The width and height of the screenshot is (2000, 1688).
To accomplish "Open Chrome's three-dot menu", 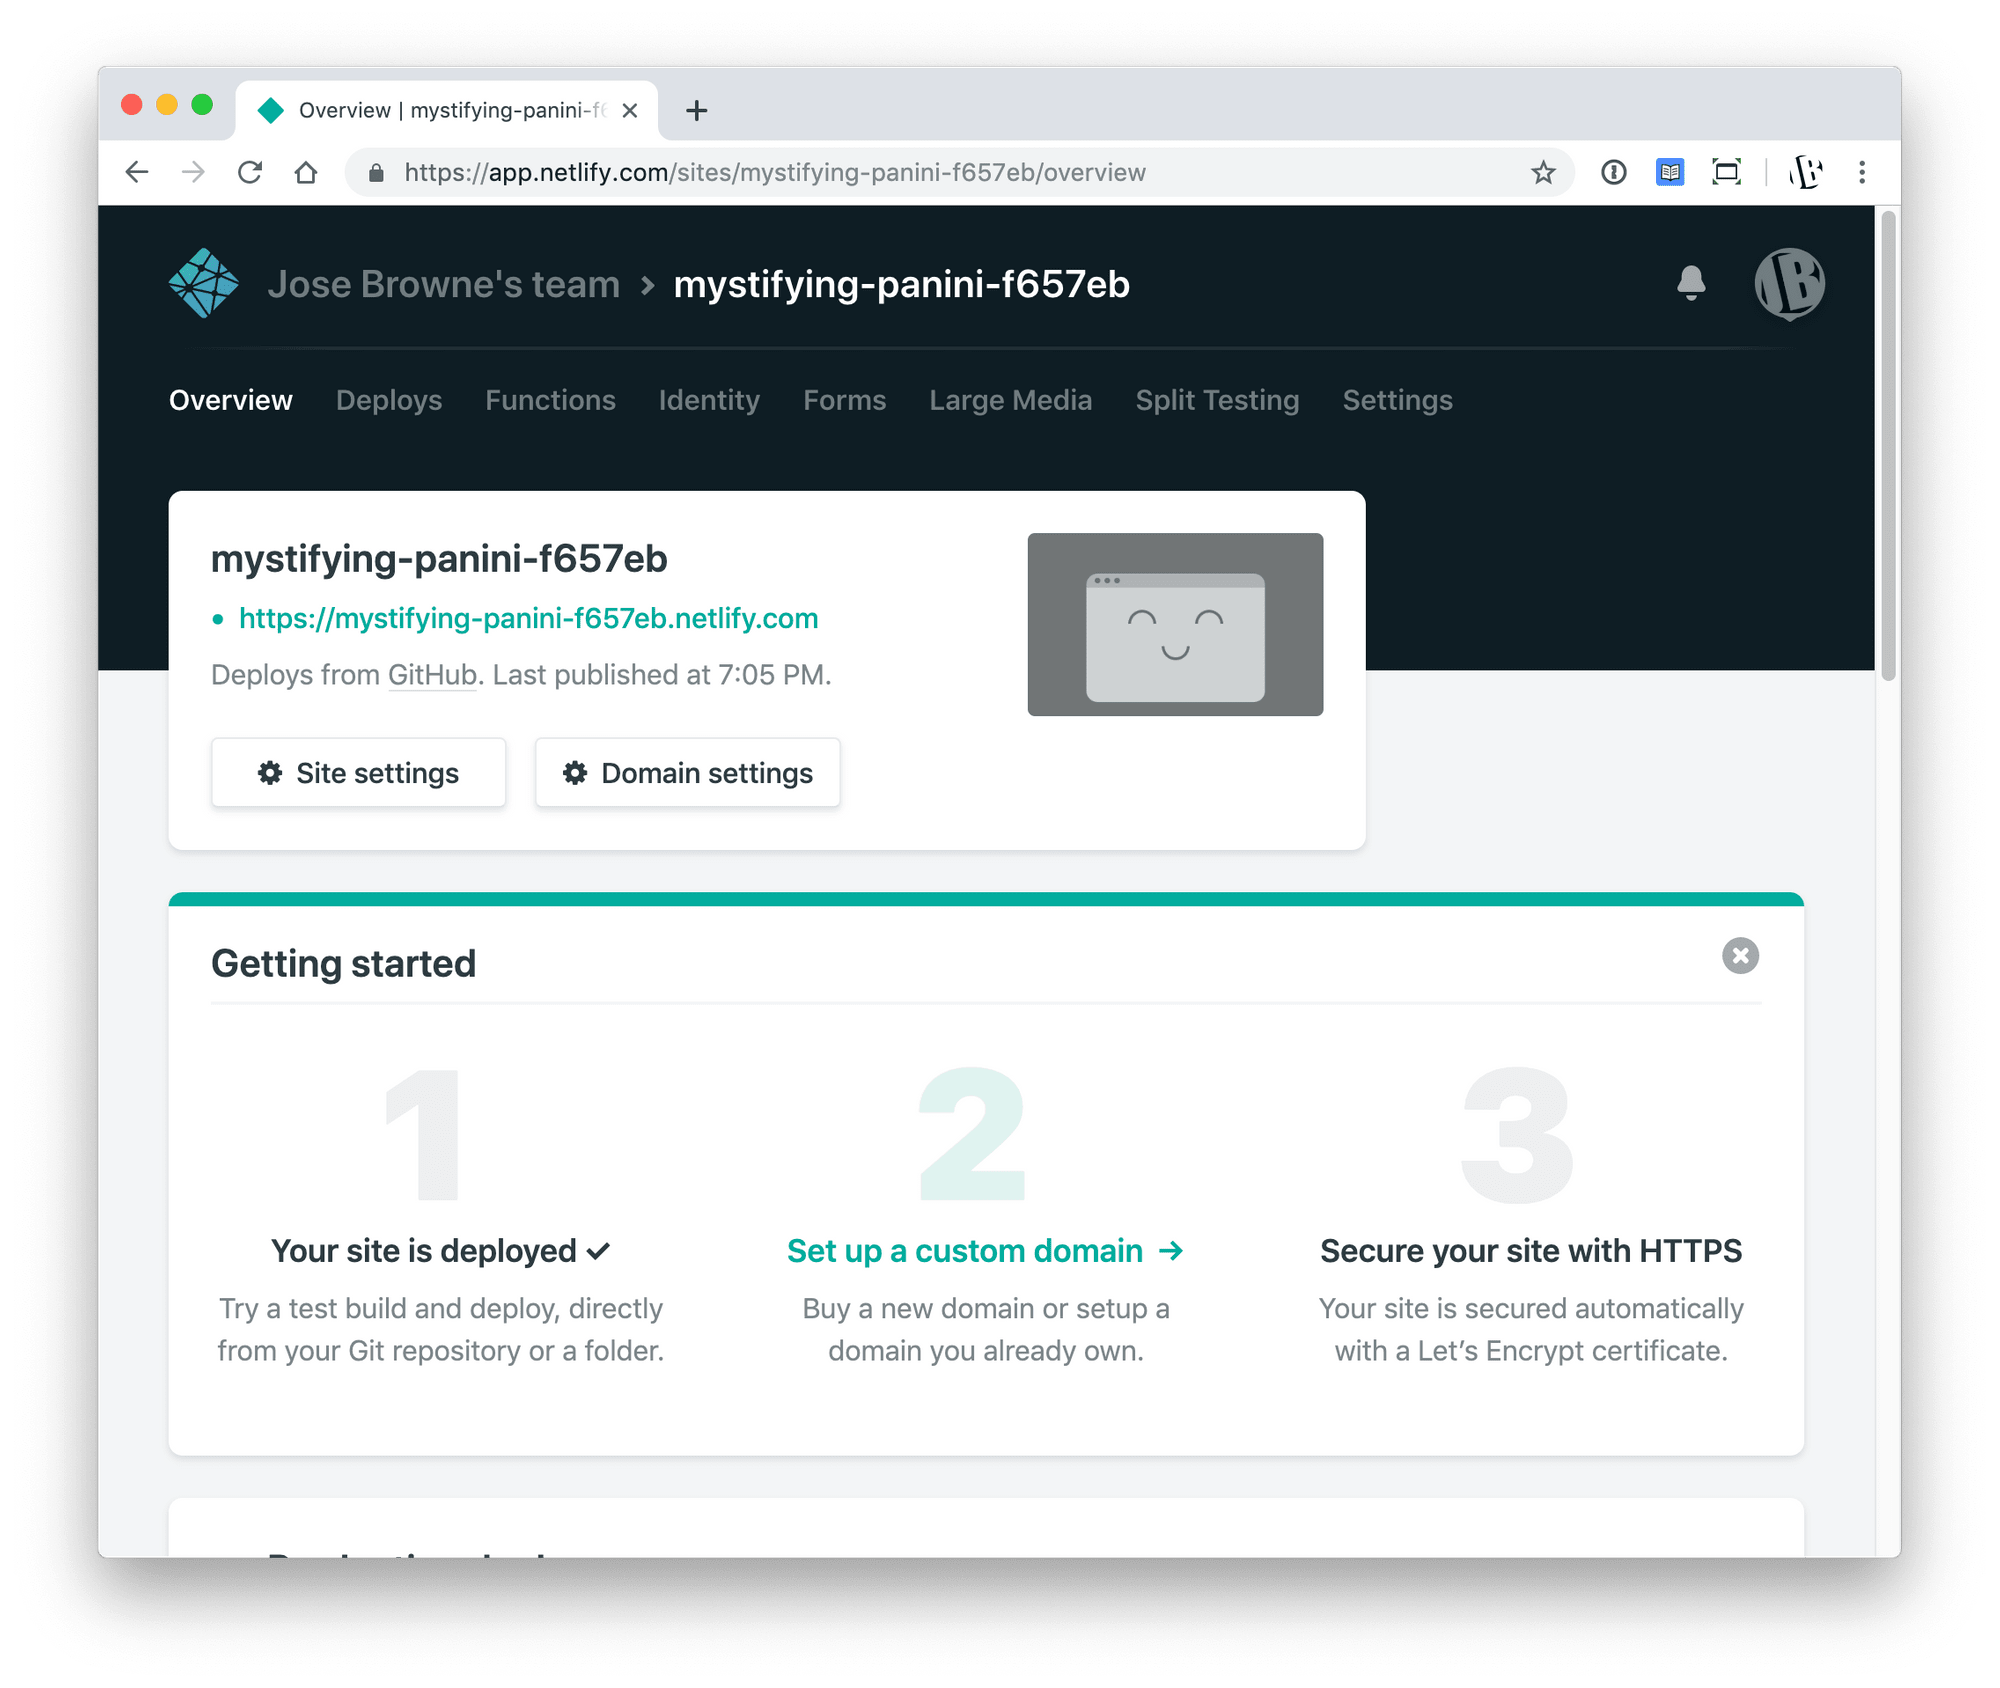I will point(1862,172).
